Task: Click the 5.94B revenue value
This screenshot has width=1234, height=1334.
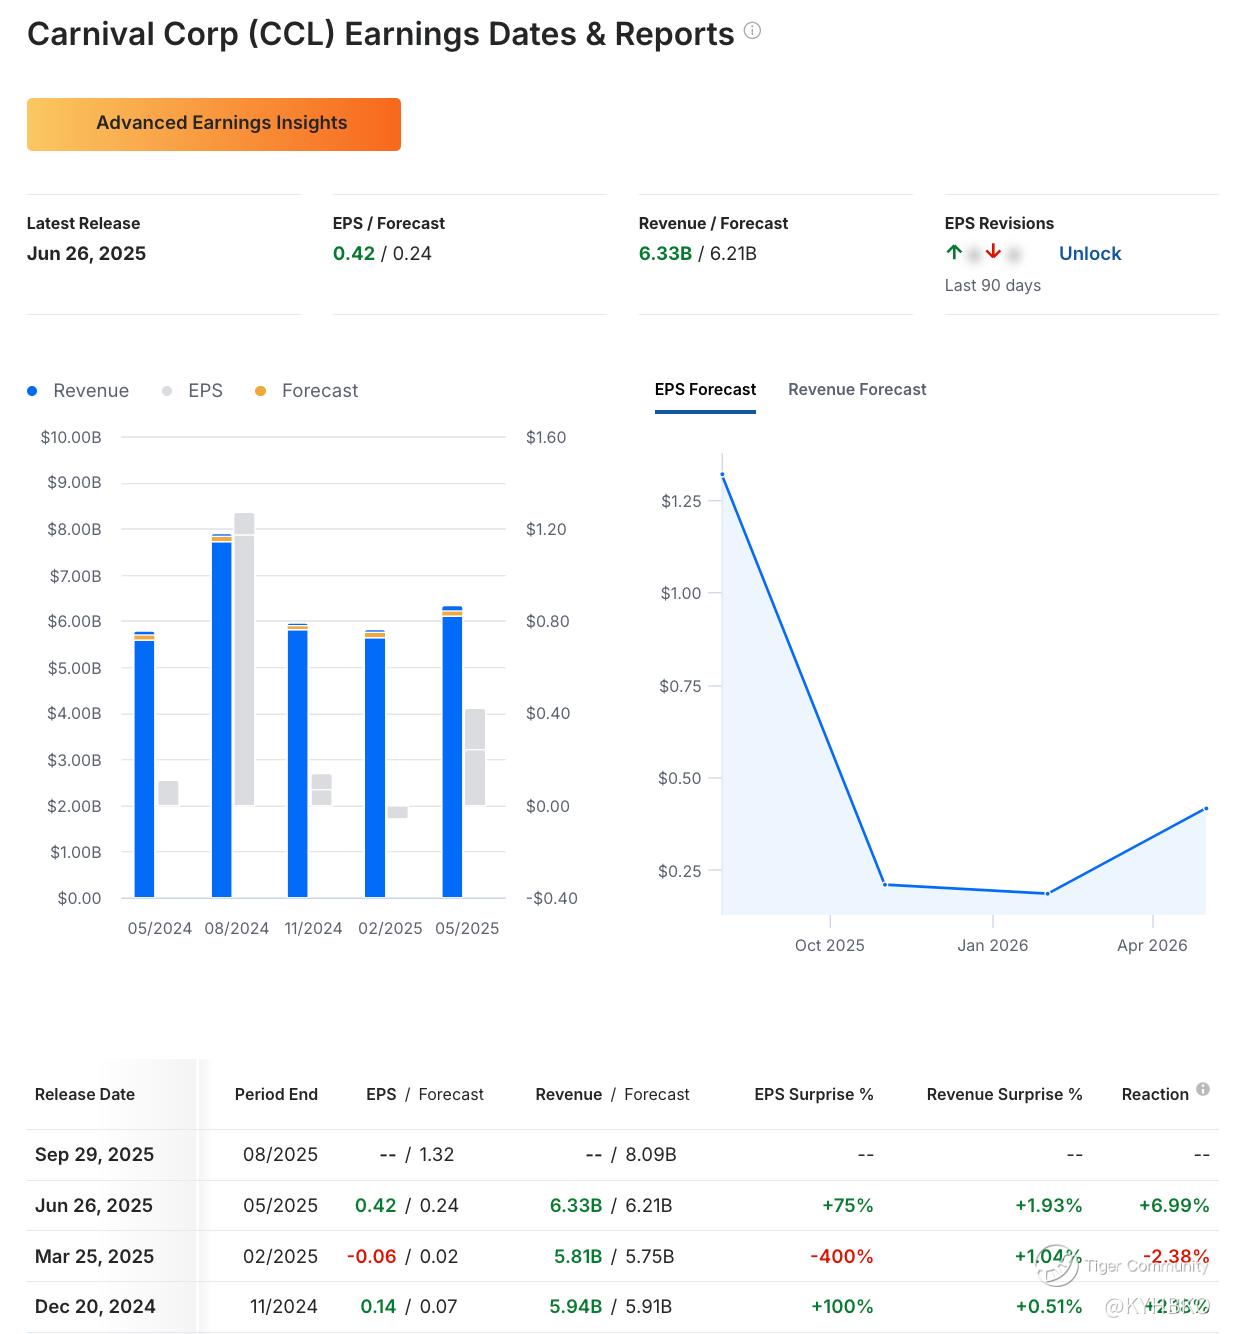Action: [x=576, y=1307]
